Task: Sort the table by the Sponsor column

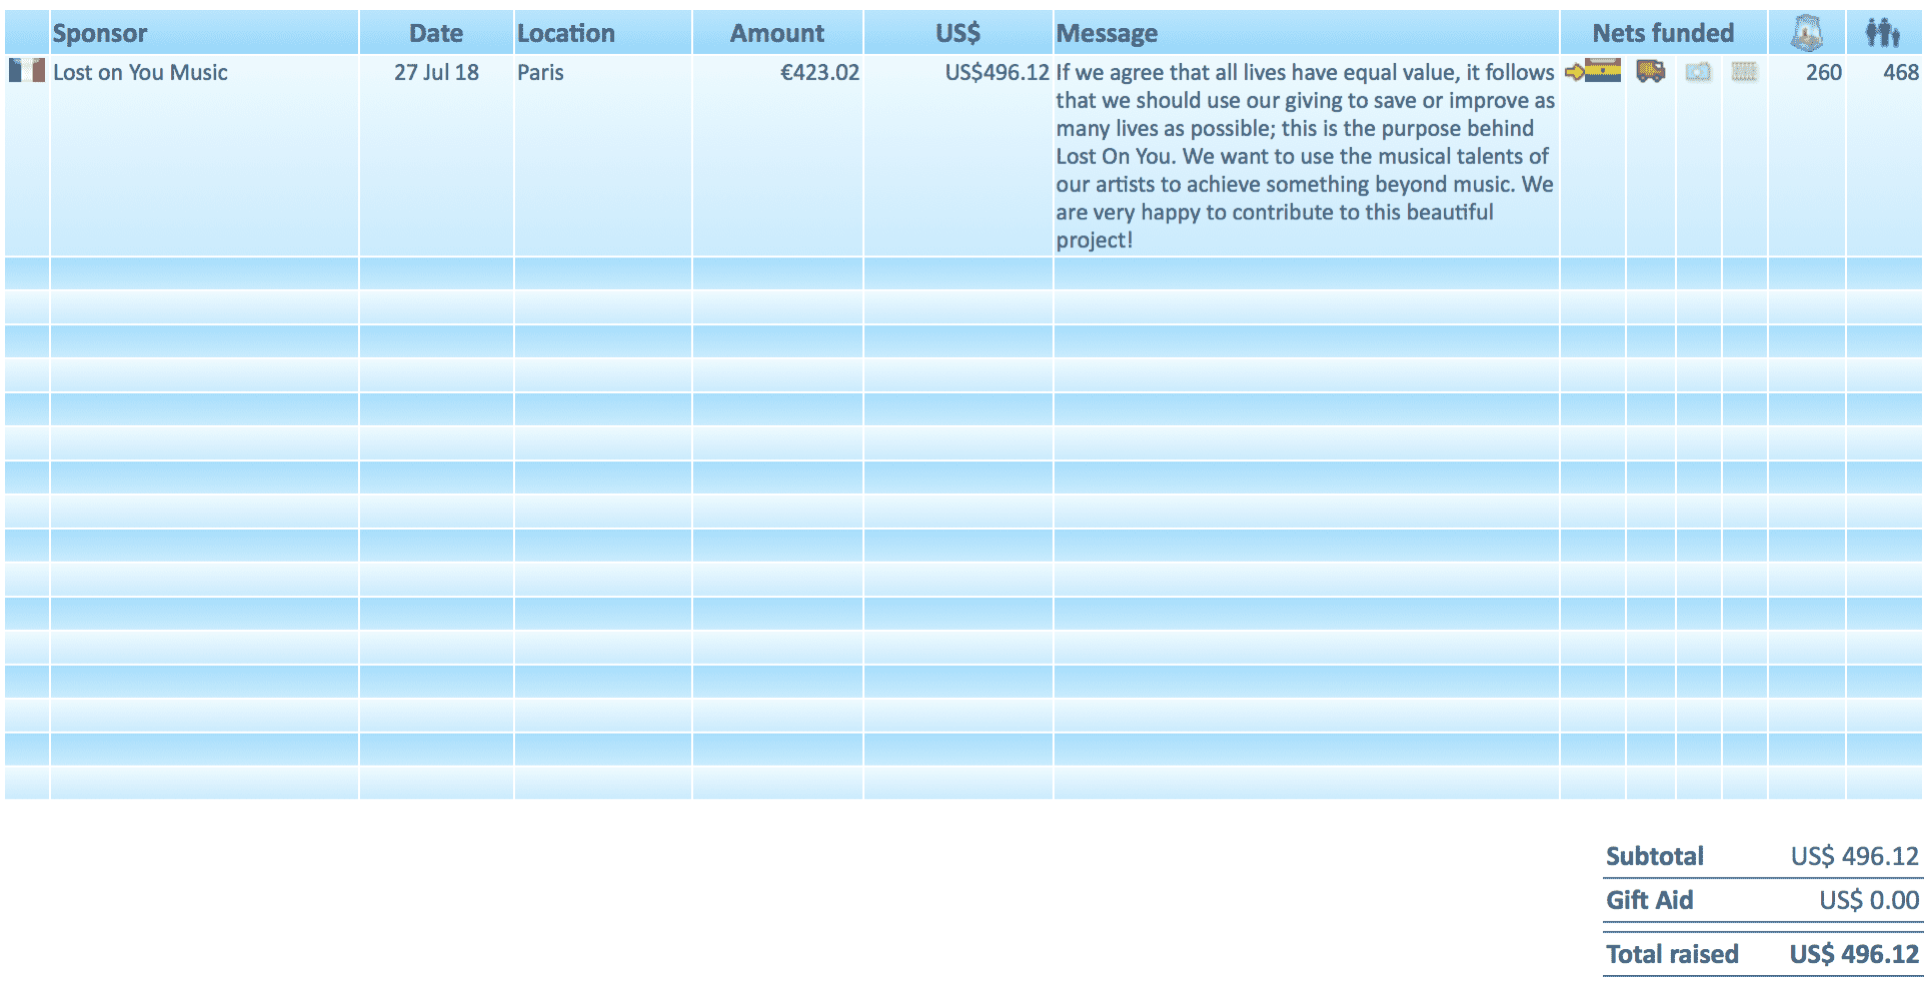Action: pos(100,32)
